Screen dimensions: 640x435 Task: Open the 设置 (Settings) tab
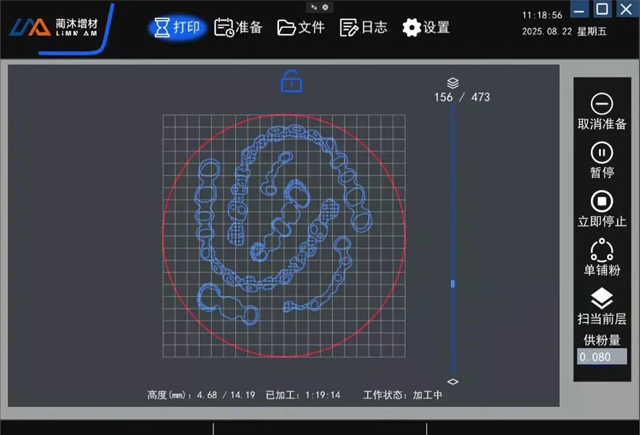tap(426, 27)
